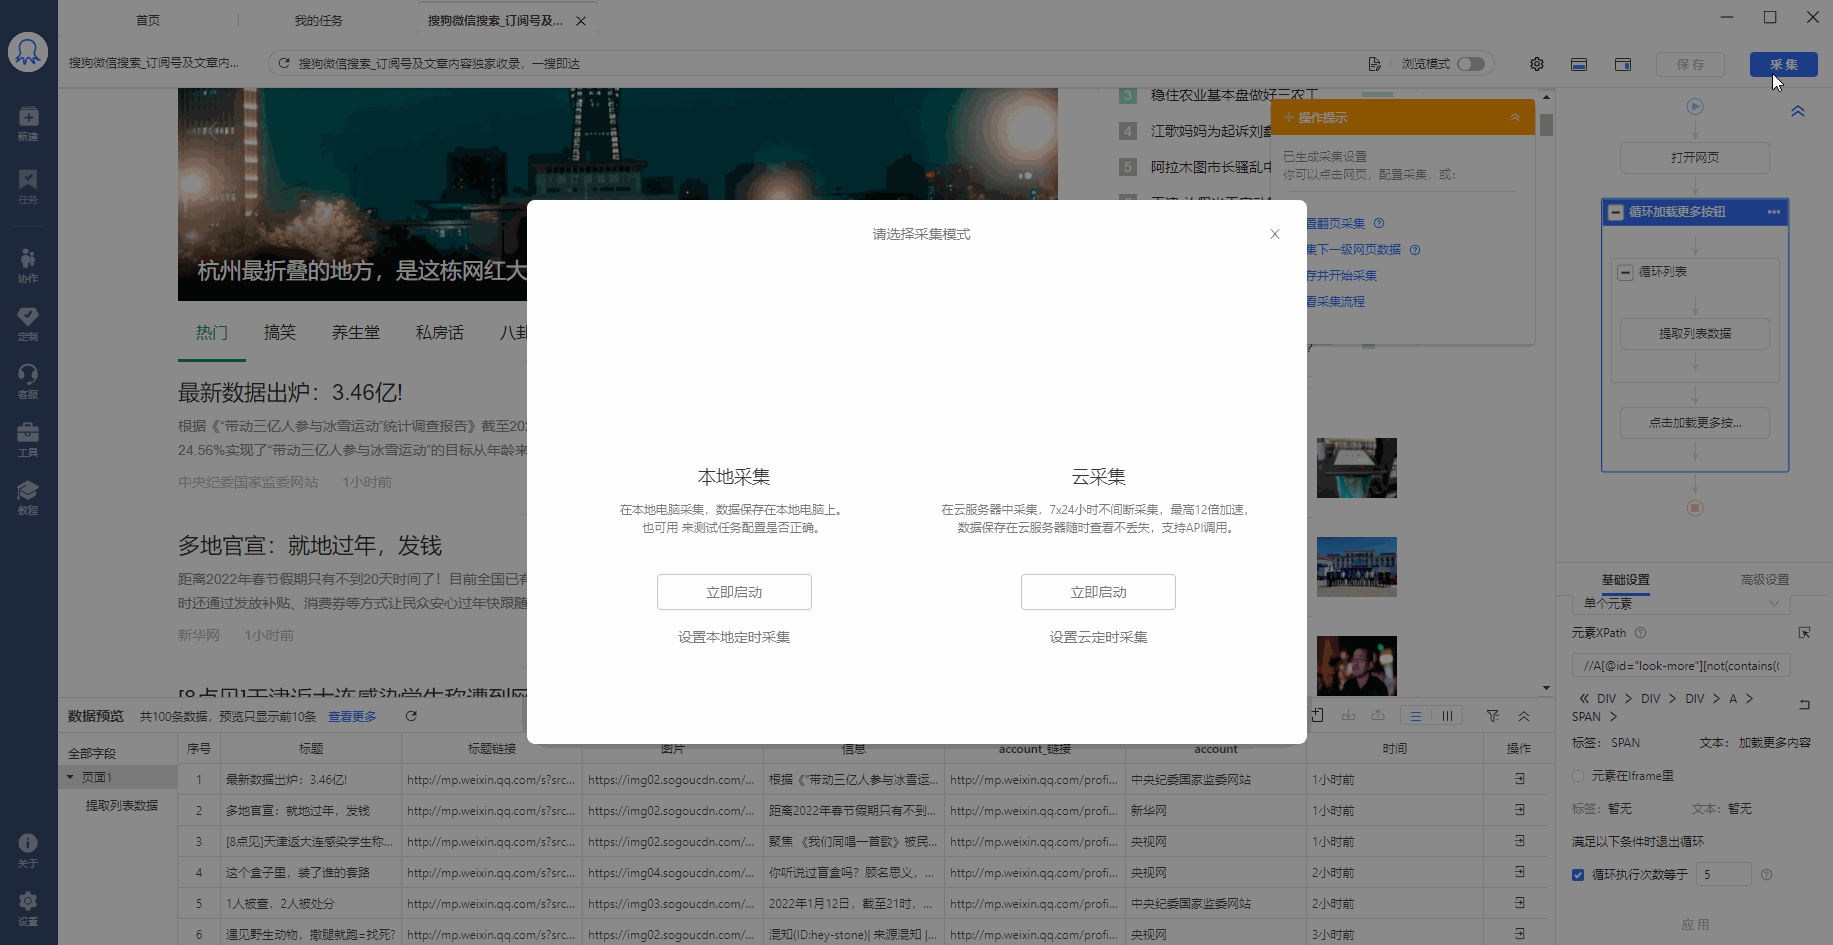Switch data preview to column view icon
This screenshot has width=1833, height=945.
click(1447, 716)
